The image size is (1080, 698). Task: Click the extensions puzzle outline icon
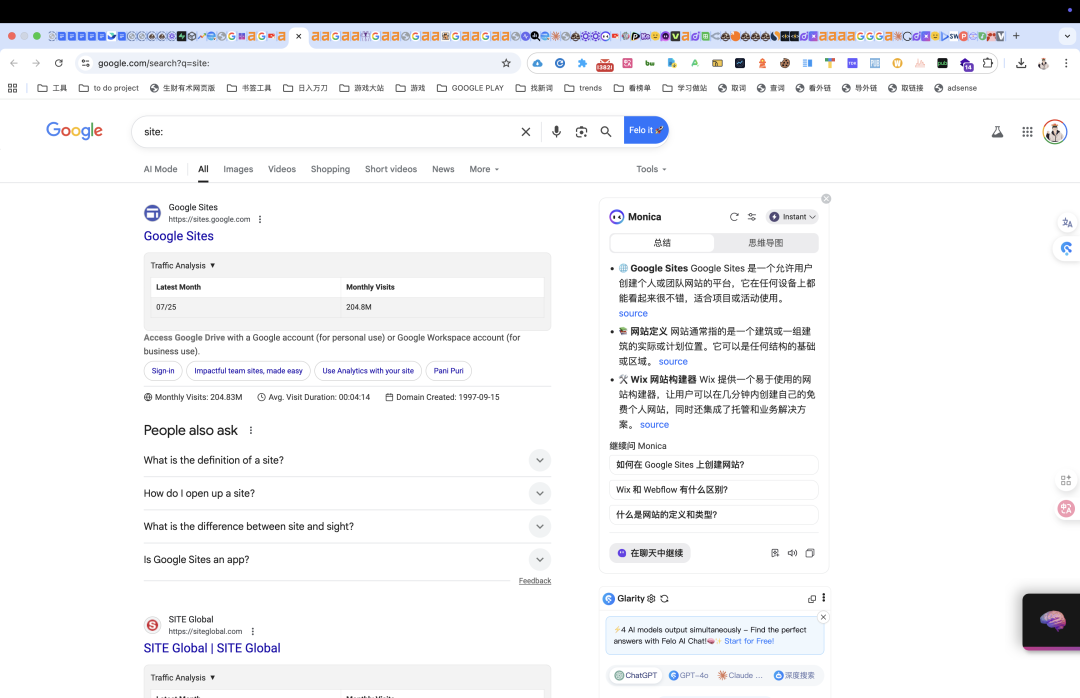click(x=988, y=63)
